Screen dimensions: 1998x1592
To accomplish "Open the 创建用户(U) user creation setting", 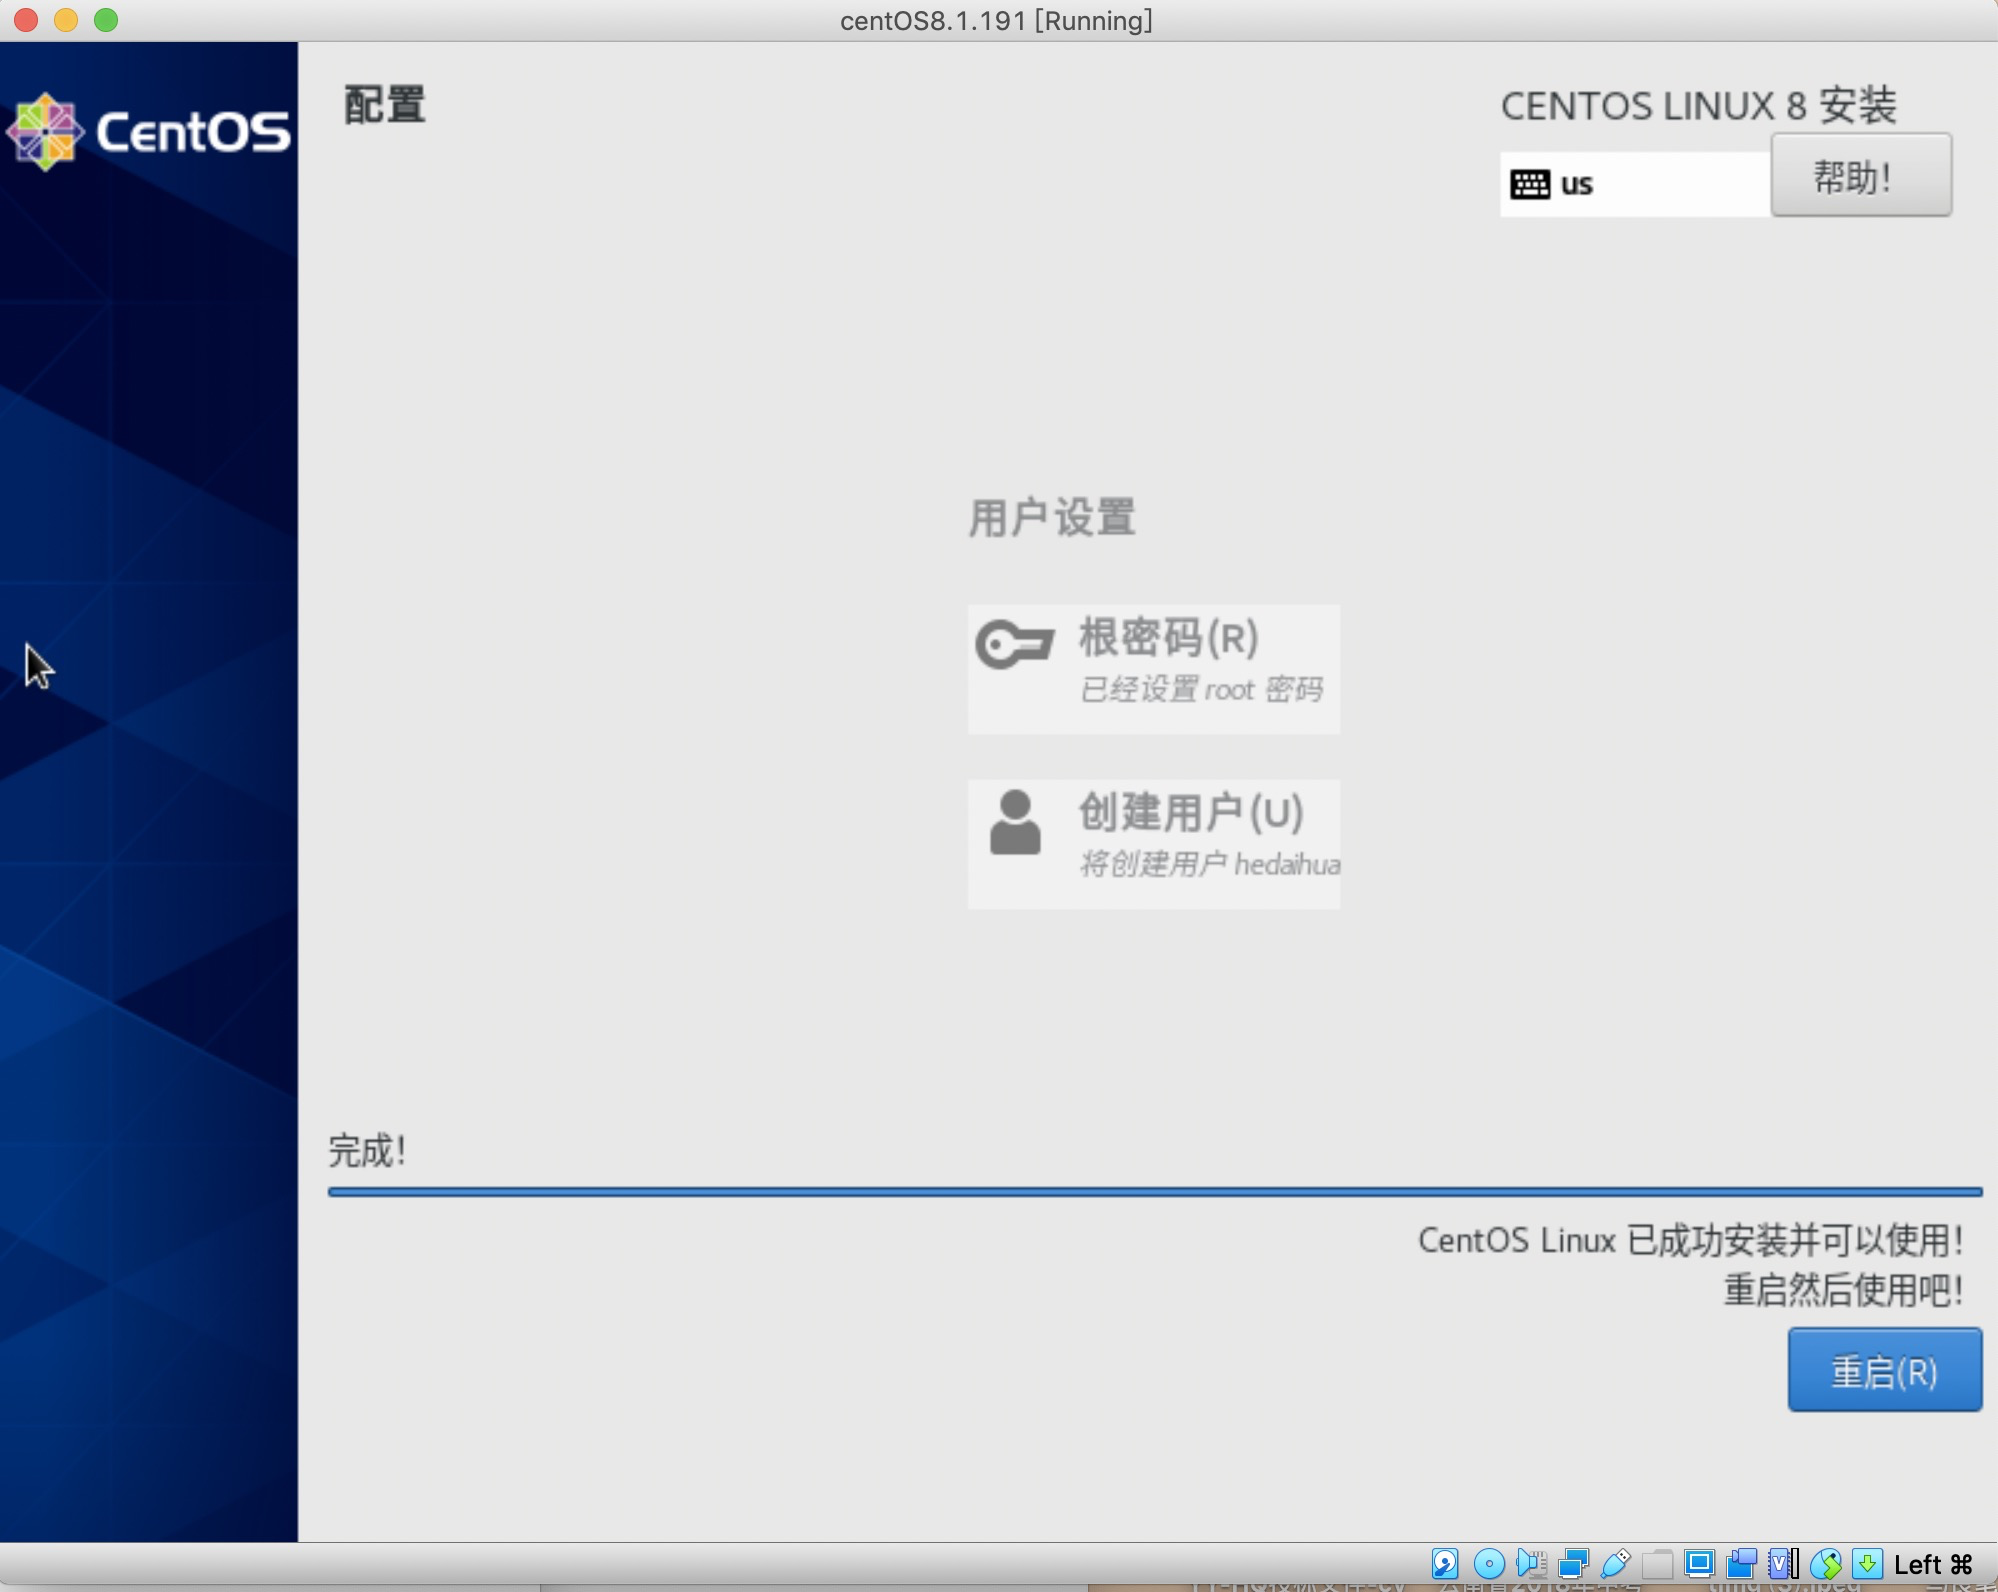I will point(1153,843).
